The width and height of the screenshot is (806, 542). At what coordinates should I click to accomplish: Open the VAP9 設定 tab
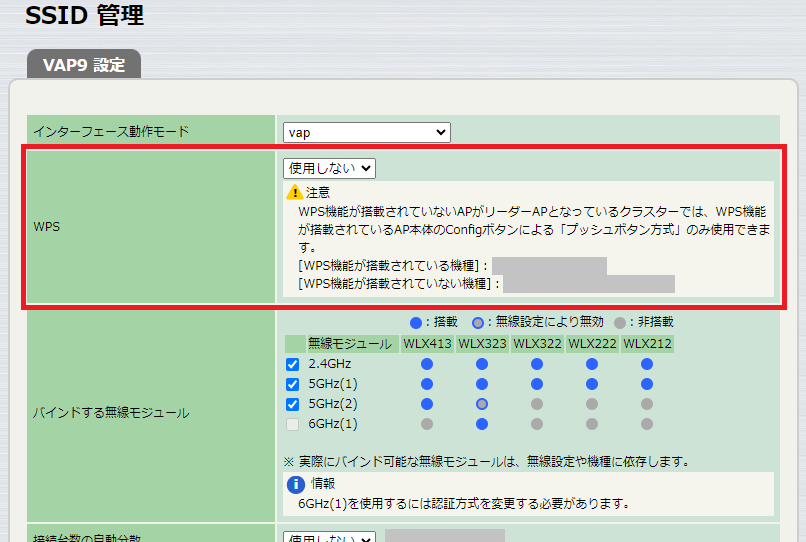[x=84, y=64]
